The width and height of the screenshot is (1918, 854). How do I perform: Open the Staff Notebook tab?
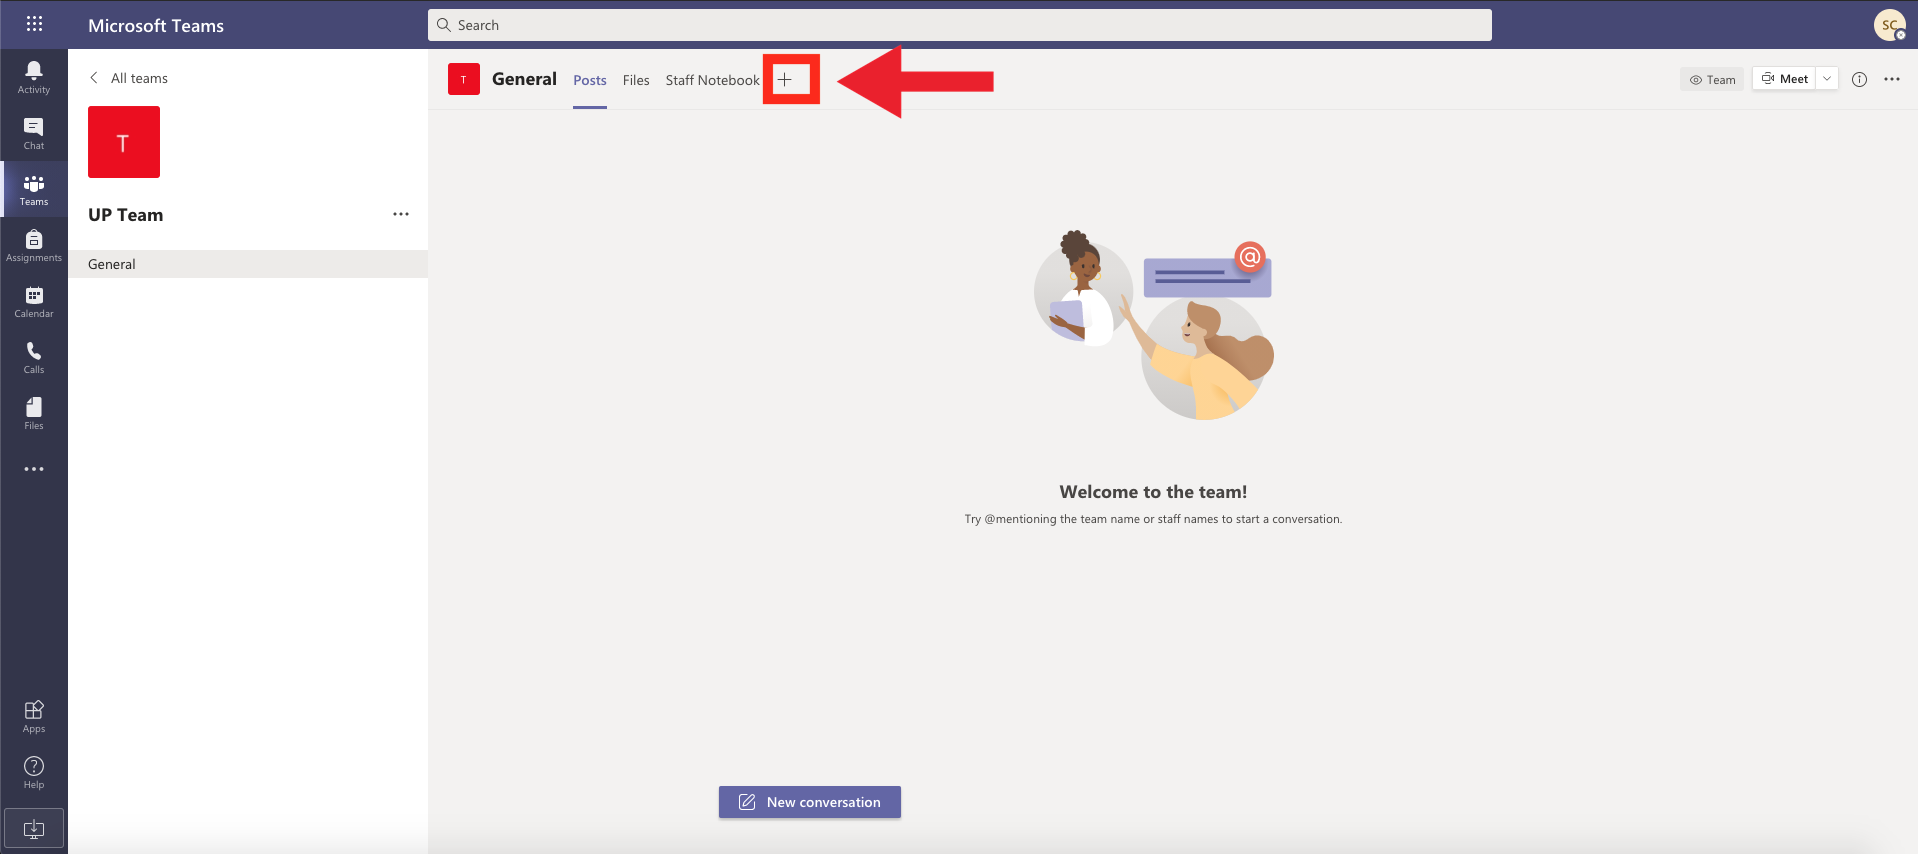(x=713, y=80)
